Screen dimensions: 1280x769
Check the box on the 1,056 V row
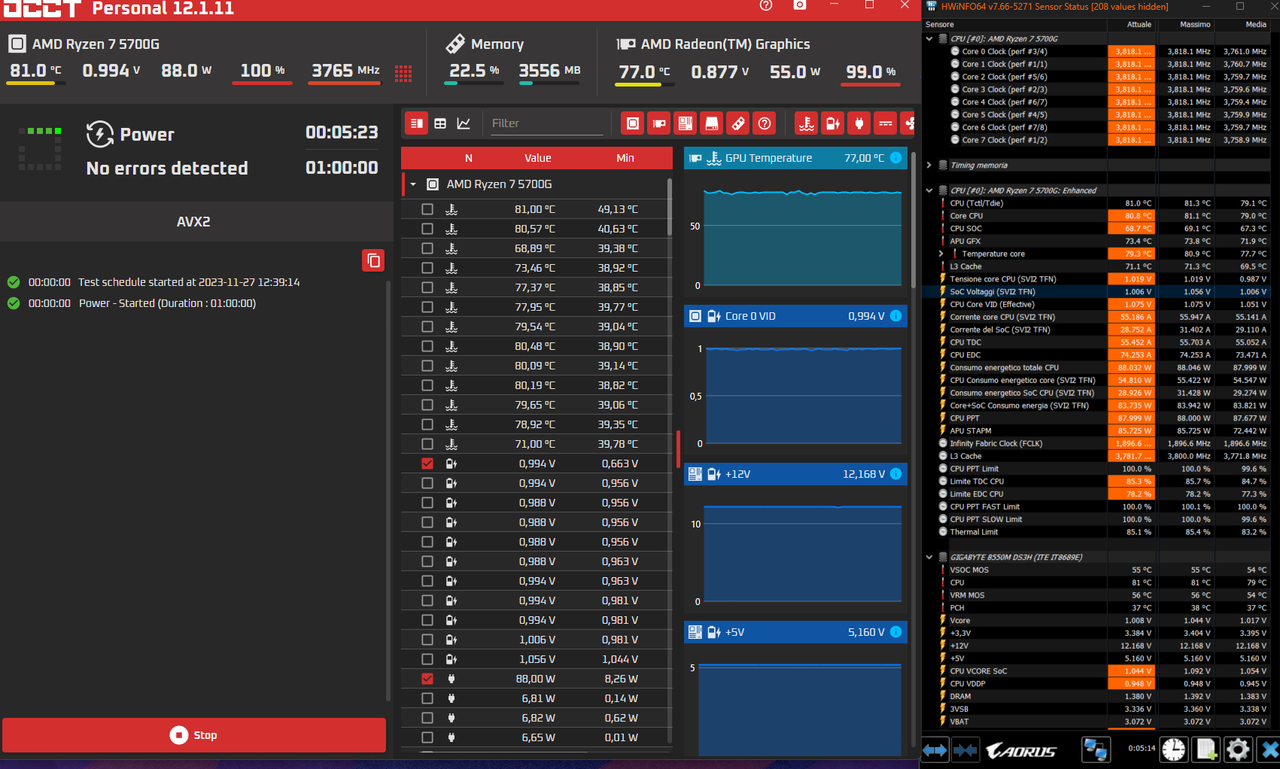[x=428, y=659]
